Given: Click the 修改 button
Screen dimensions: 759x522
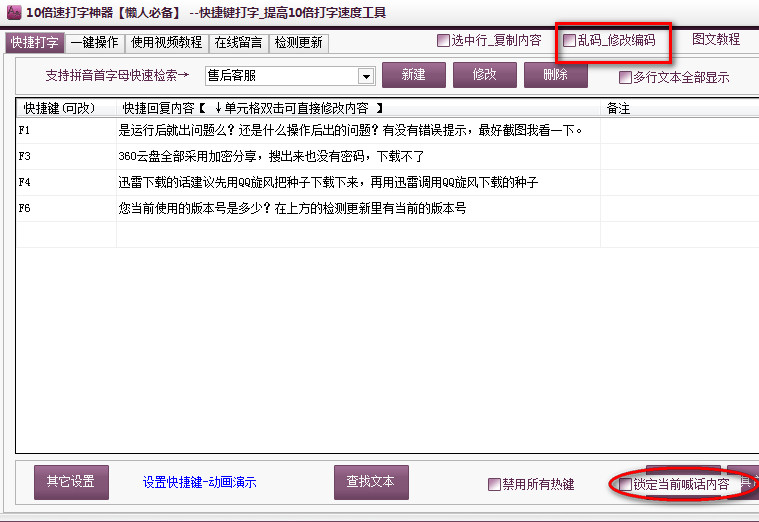Looking at the screenshot, I should point(485,75).
